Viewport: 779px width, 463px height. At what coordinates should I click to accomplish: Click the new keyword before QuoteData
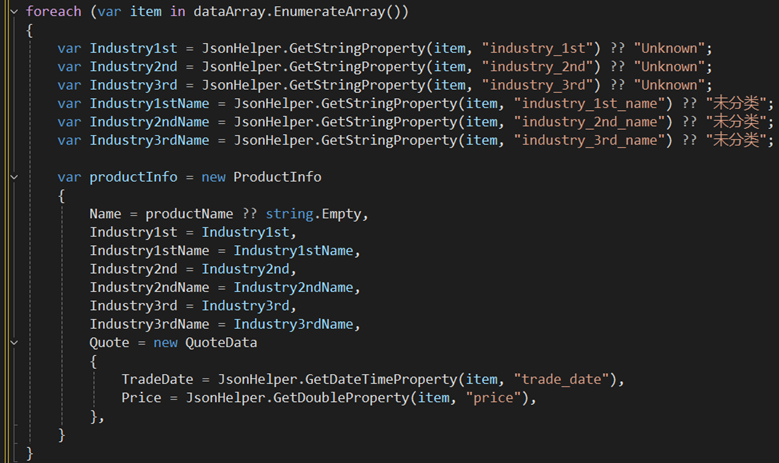click(x=165, y=342)
